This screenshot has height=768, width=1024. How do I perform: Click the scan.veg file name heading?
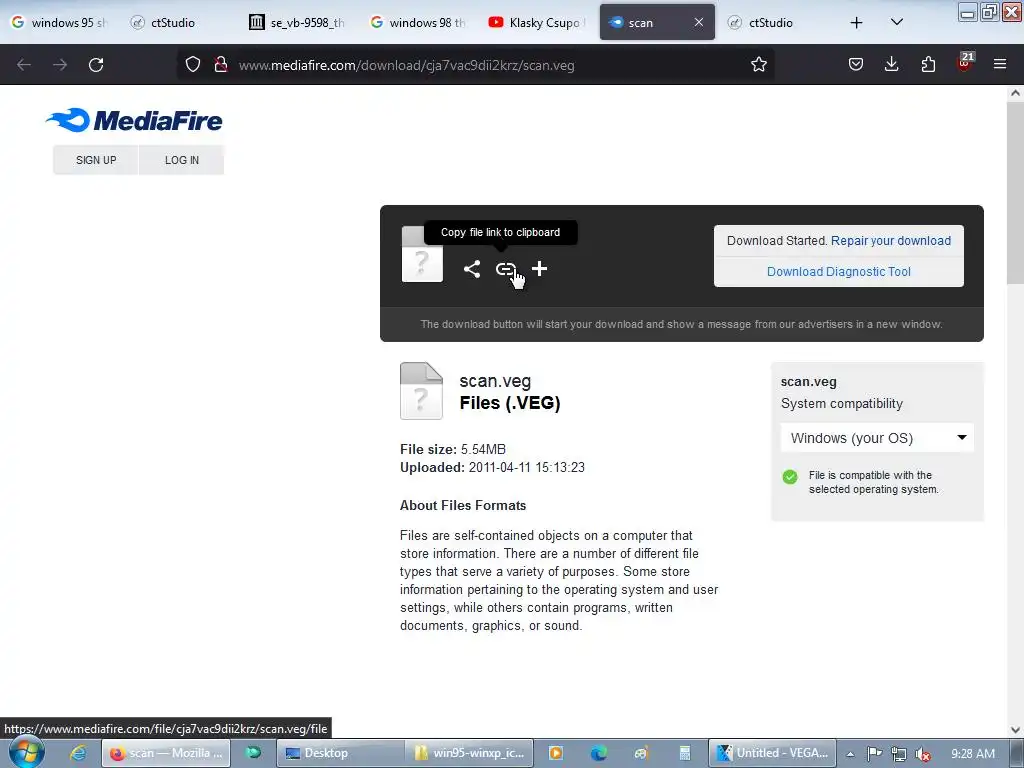[x=495, y=381]
